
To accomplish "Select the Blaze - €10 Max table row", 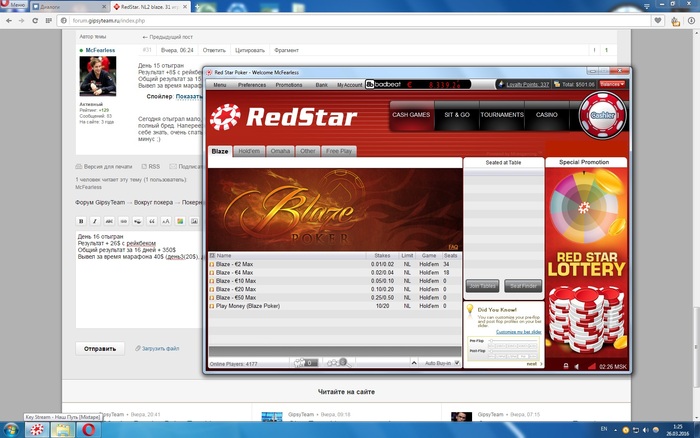I will (x=335, y=281).
